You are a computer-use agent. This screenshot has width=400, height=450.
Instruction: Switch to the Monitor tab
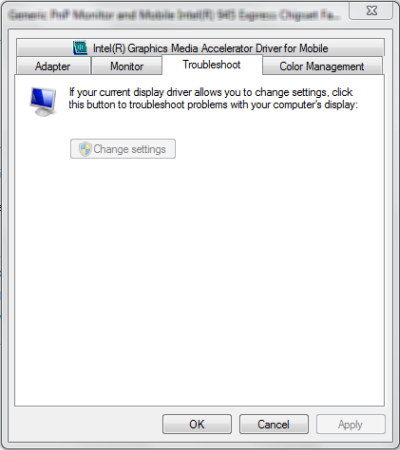coord(127,66)
